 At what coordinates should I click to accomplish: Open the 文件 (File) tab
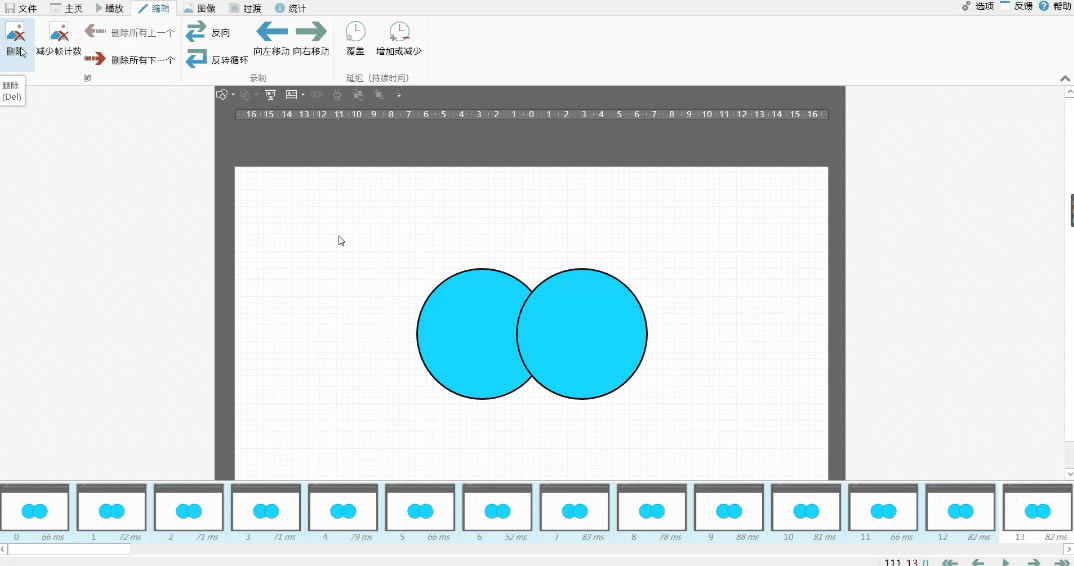point(21,8)
